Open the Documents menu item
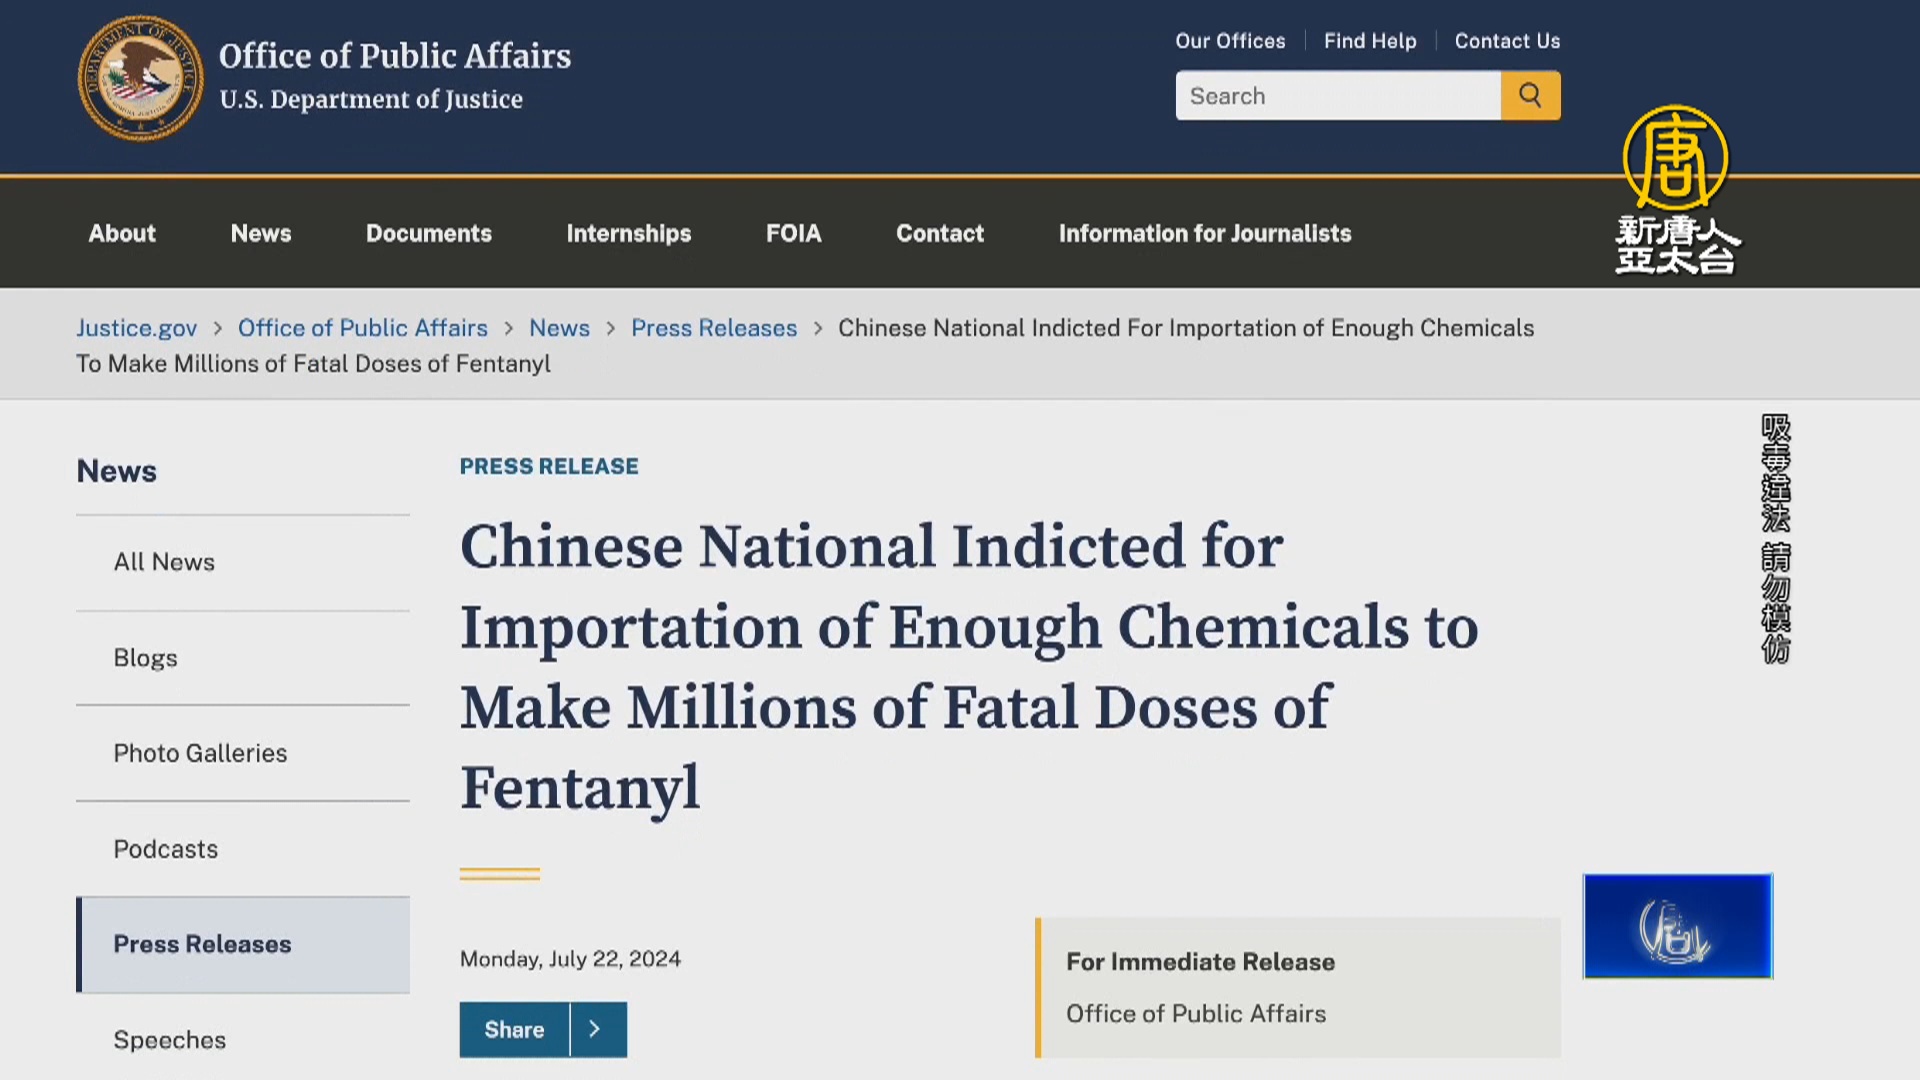The width and height of the screenshot is (1920, 1080). pyautogui.click(x=429, y=233)
